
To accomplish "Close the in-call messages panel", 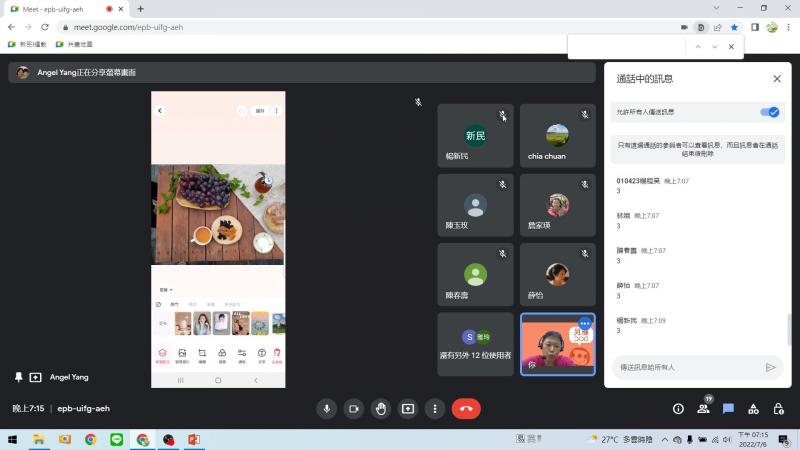I will [777, 78].
